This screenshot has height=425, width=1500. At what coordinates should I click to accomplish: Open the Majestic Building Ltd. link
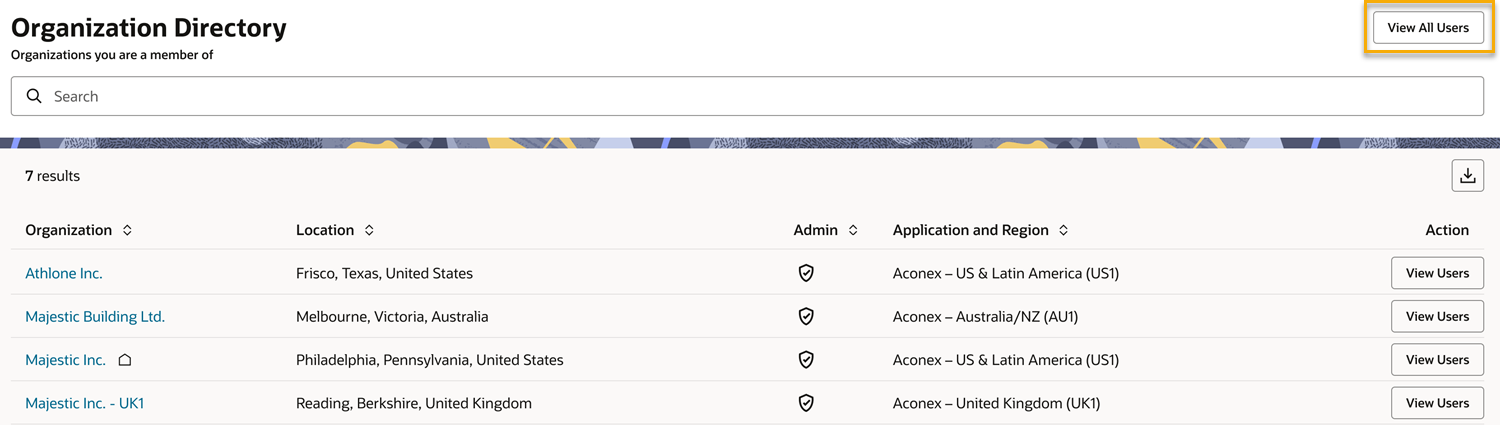coord(95,316)
